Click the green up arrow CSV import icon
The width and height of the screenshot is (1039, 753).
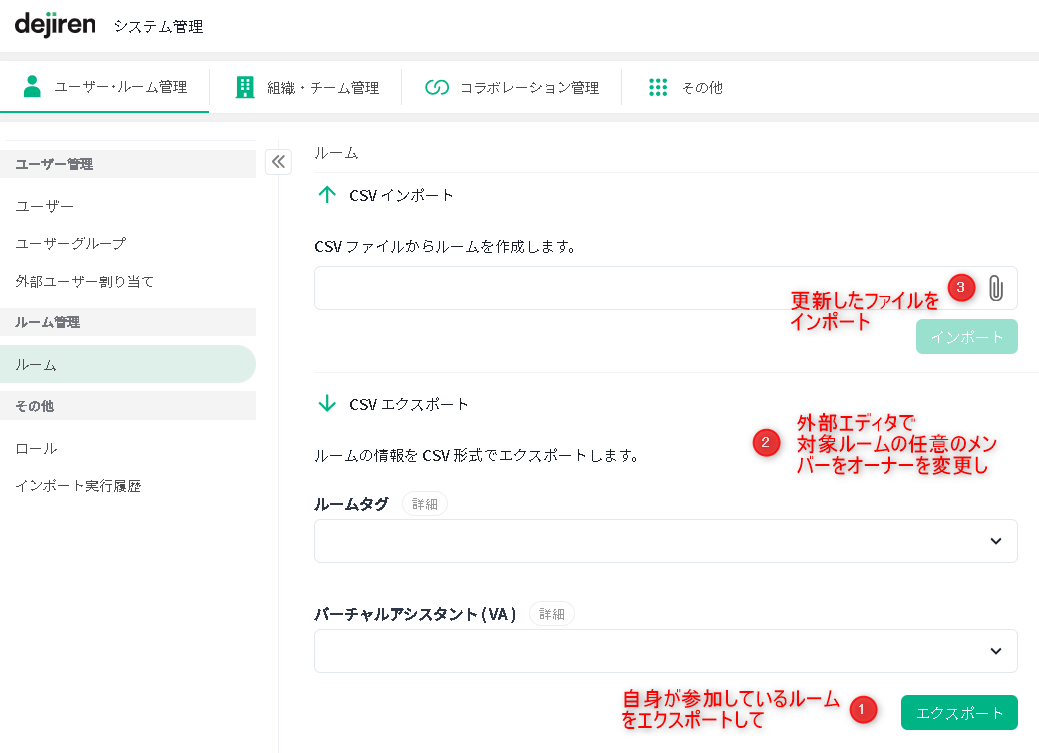326,195
